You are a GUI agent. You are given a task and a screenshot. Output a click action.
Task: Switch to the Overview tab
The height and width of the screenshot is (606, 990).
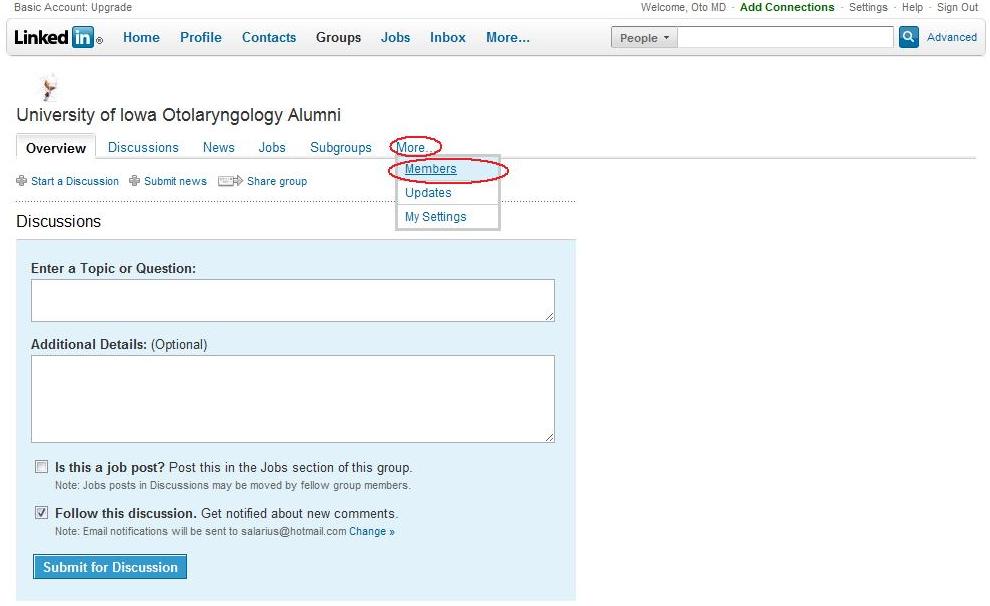click(x=56, y=148)
